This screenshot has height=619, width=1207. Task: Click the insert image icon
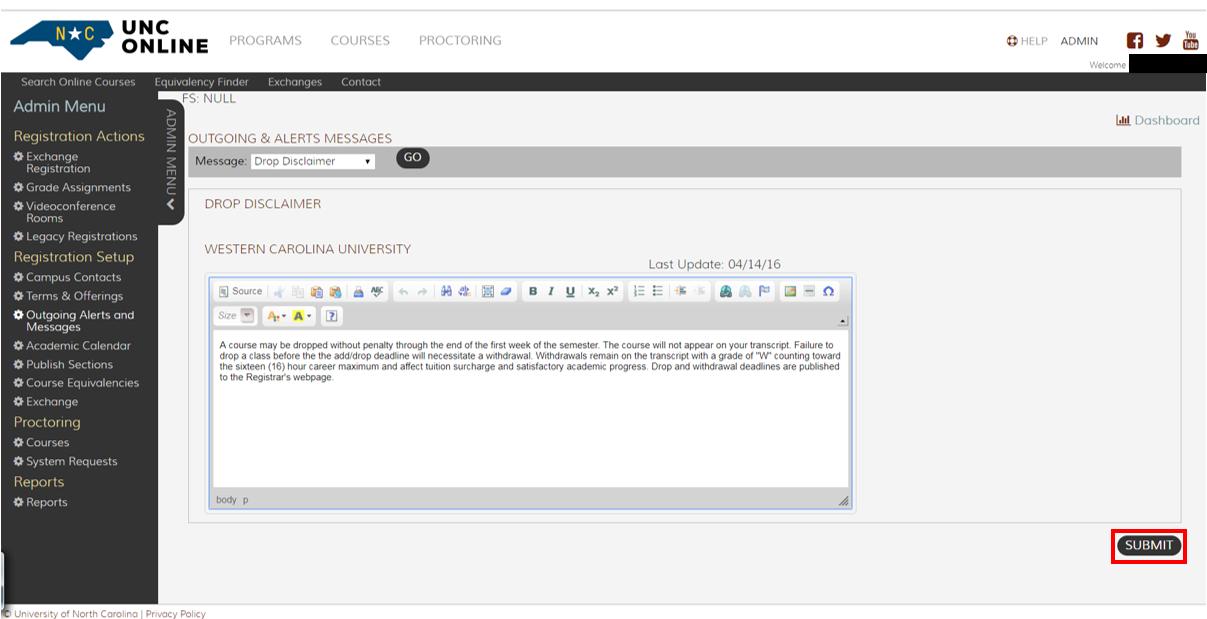tap(790, 291)
